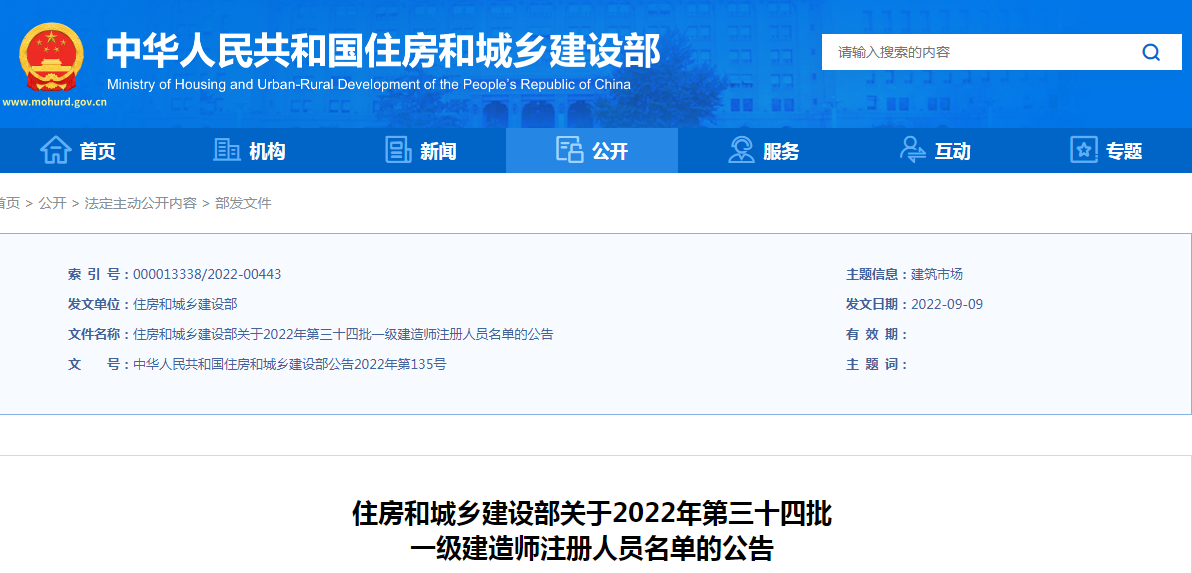
Task: Go to 公开 in the breadcrumb
Action: pos(52,203)
